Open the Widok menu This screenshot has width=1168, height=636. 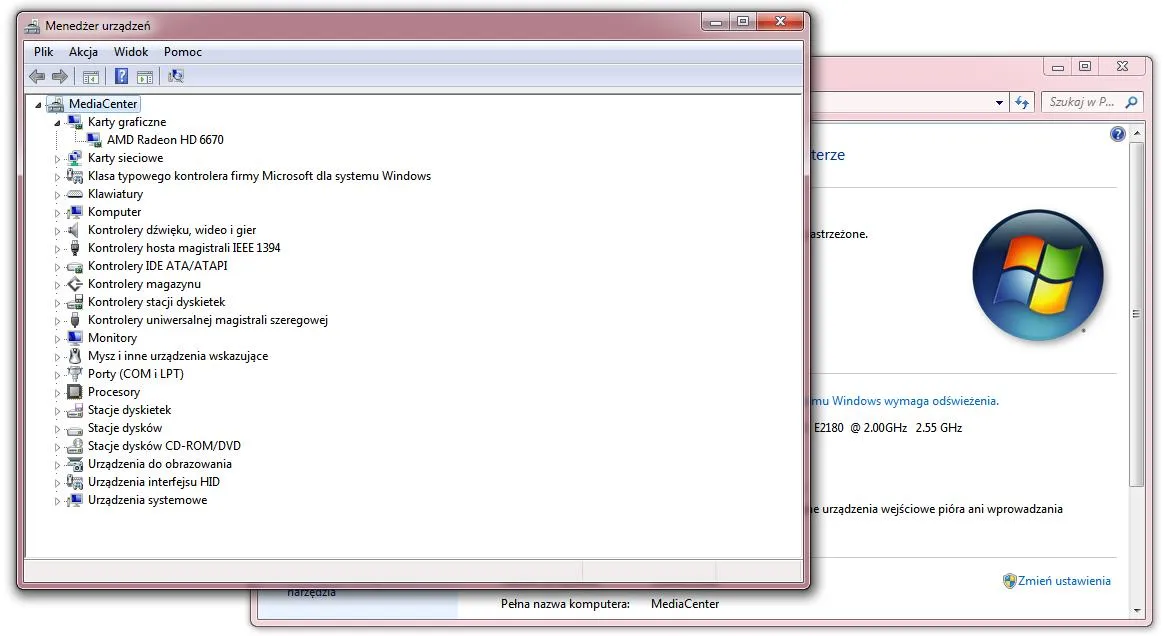[130, 52]
